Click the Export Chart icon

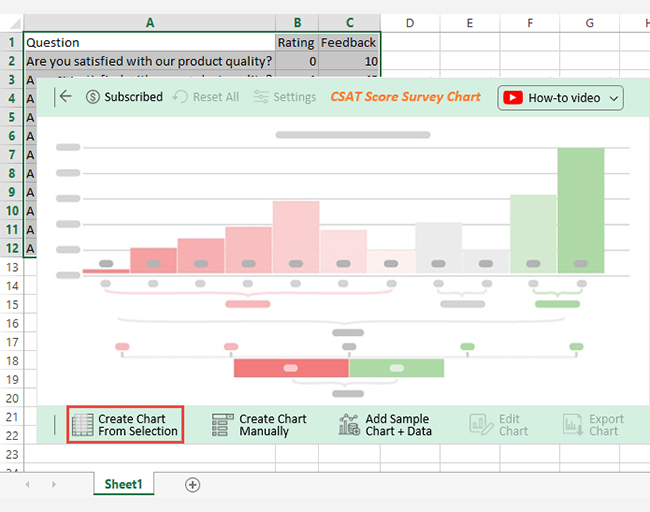coord(573,425)
